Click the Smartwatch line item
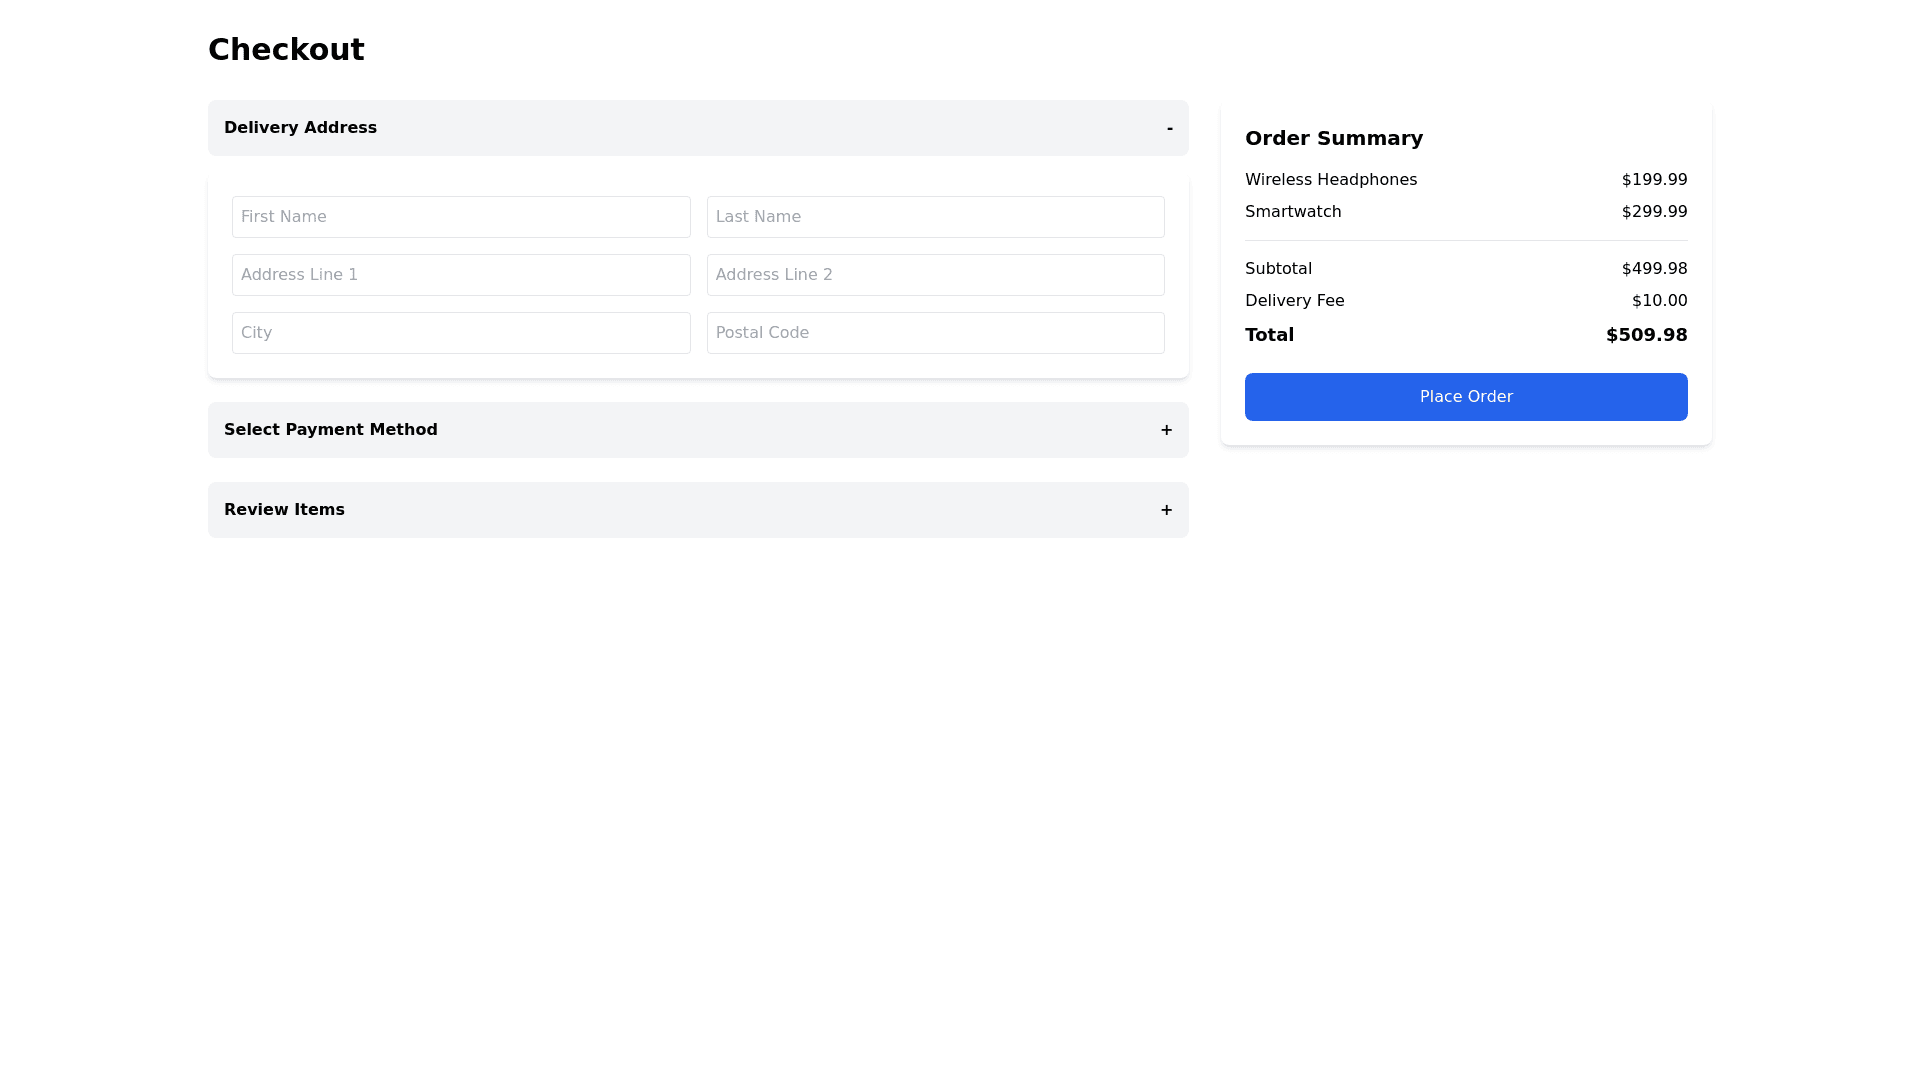This screenshot has width=1920, height=1080. pyautogui.click(x=1293, y=212)
